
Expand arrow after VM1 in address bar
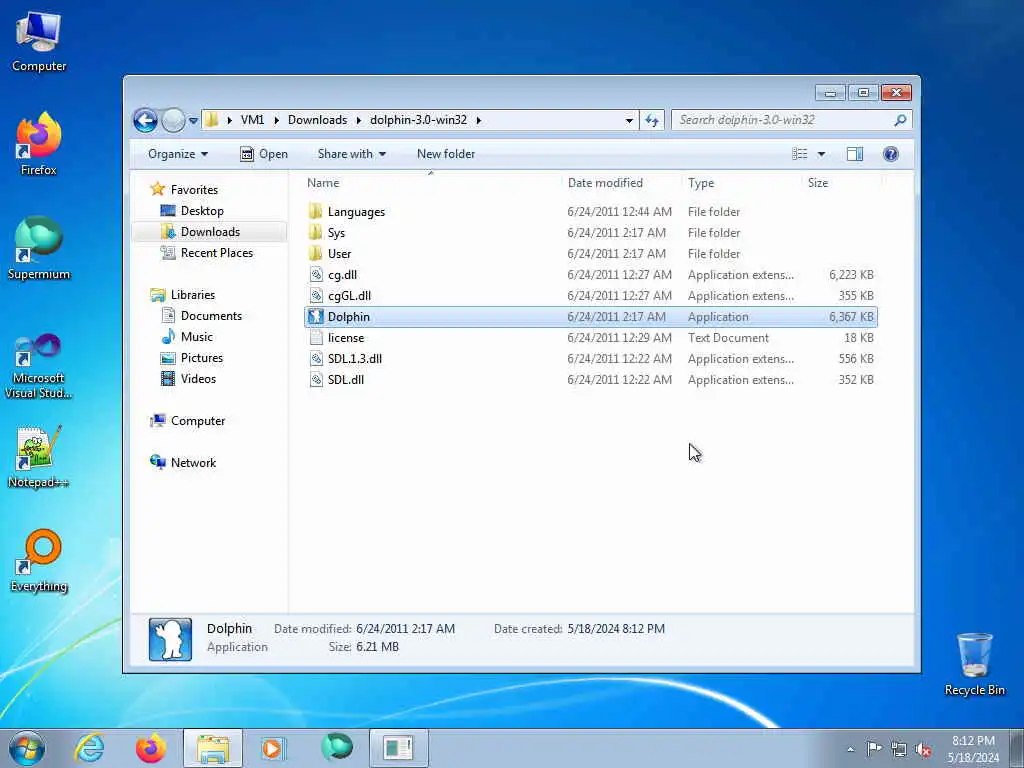[276, 120]
